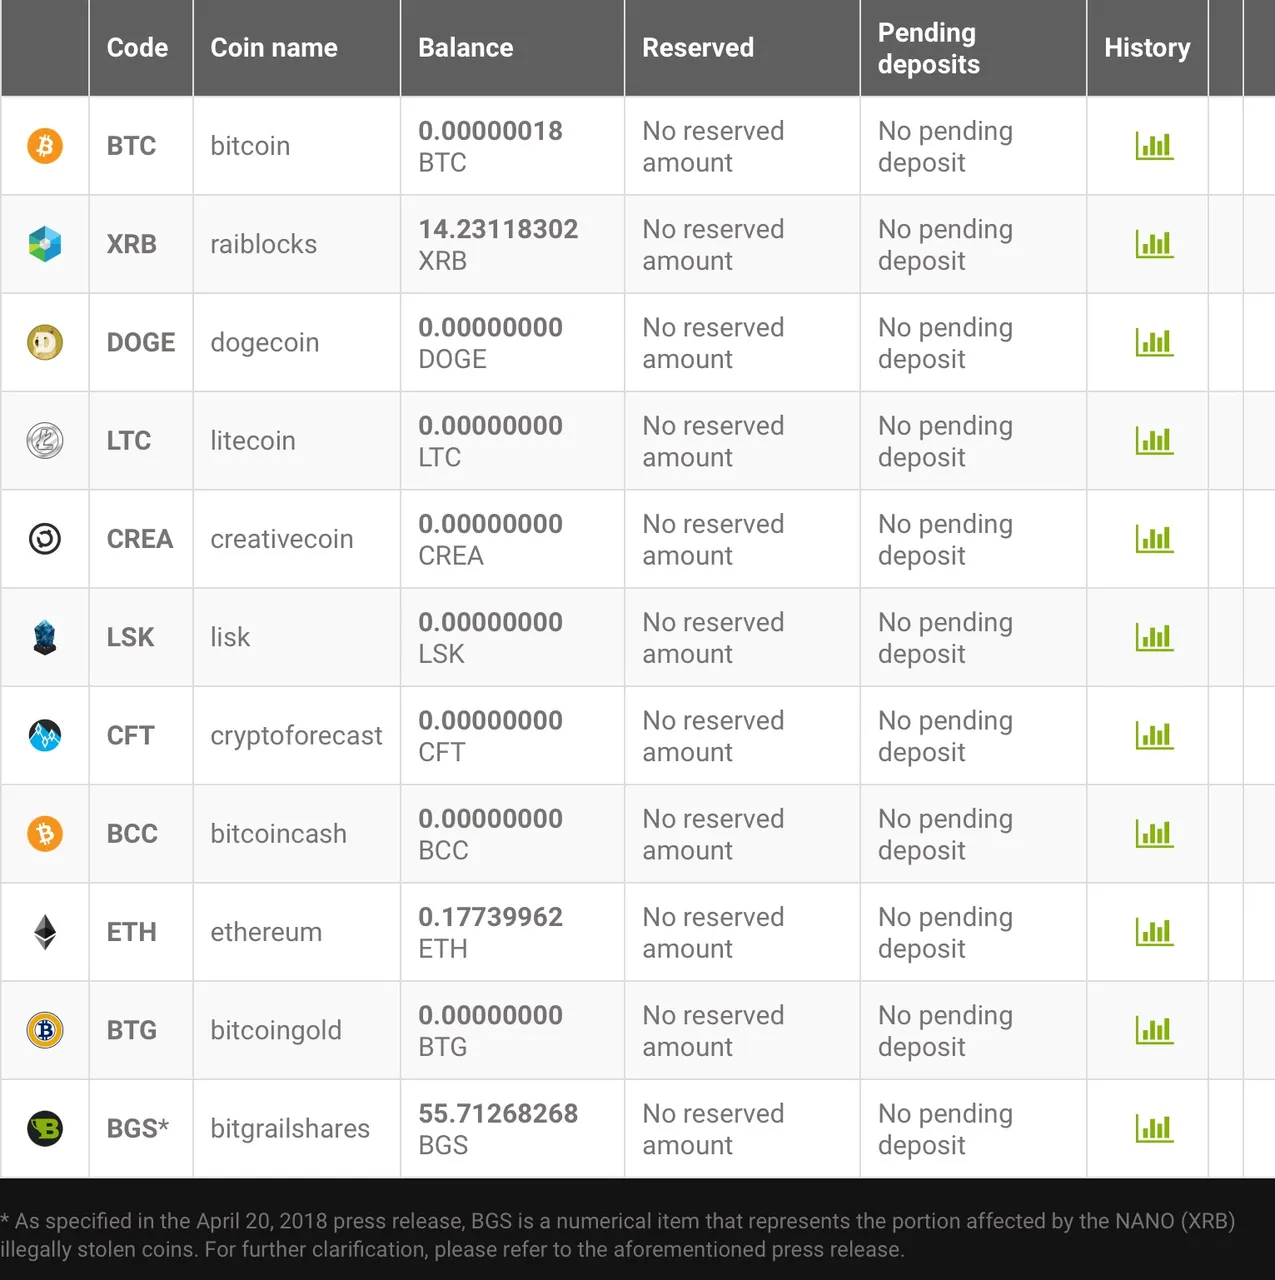Screen dimensions: 1275x1280
Task: Click the creativecoin coin name
Action: pyautogui.click(x=282, y=539)
